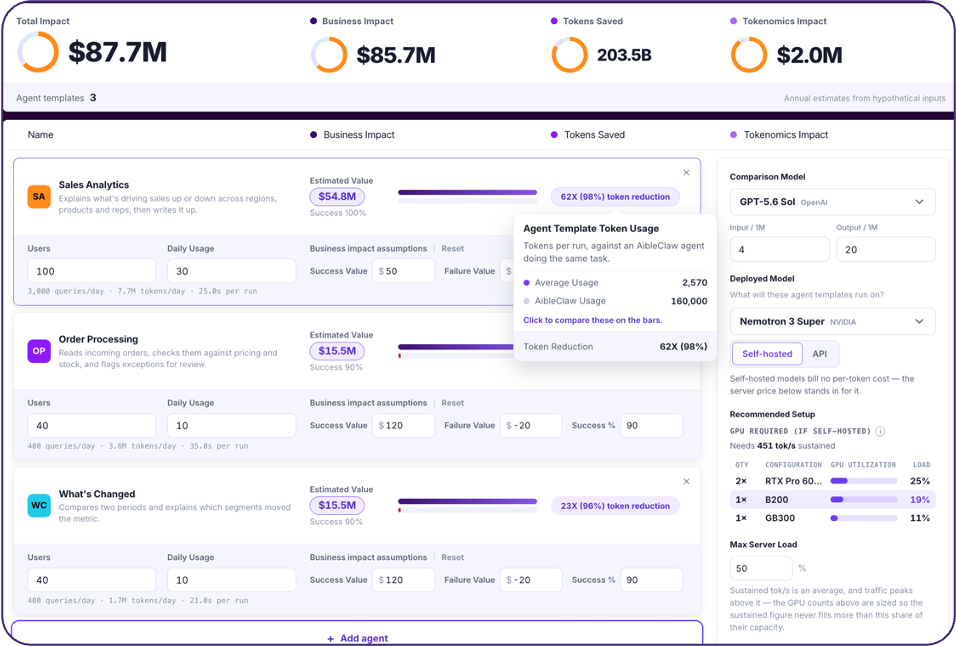The height and width of the screenshot is (646, 956).
Task: Click the 23X (96%) token reduction pill
Action: pos(615,506)
